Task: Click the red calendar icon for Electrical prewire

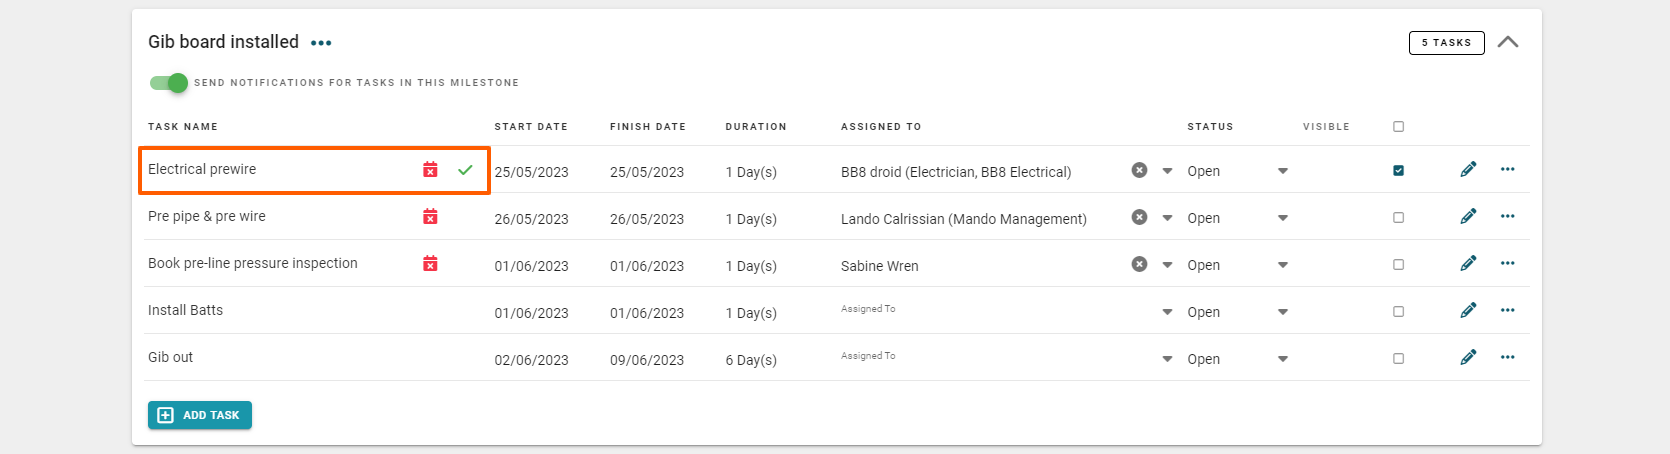Action: [430, 170]
